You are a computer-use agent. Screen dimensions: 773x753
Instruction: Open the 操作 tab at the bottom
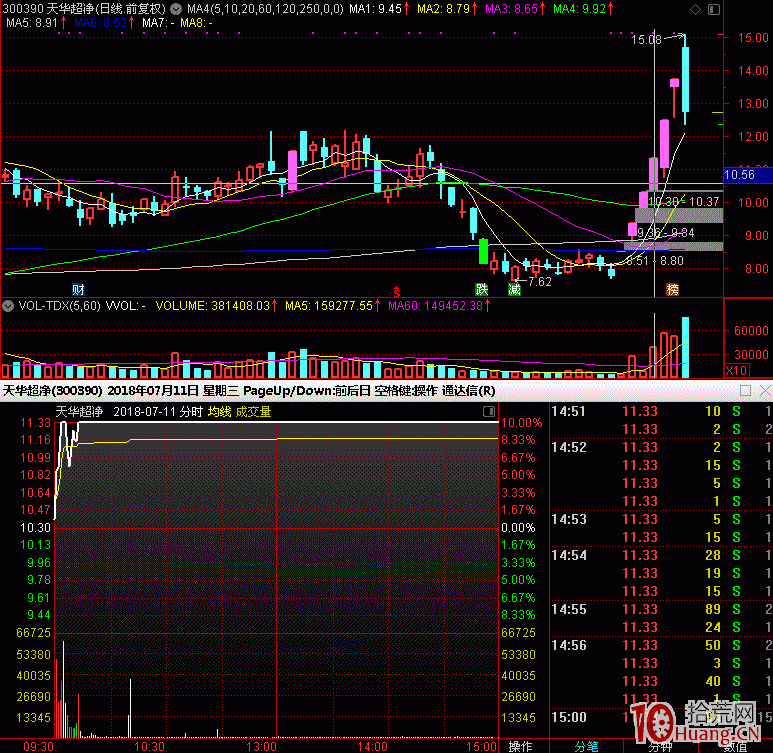[520, 747]
